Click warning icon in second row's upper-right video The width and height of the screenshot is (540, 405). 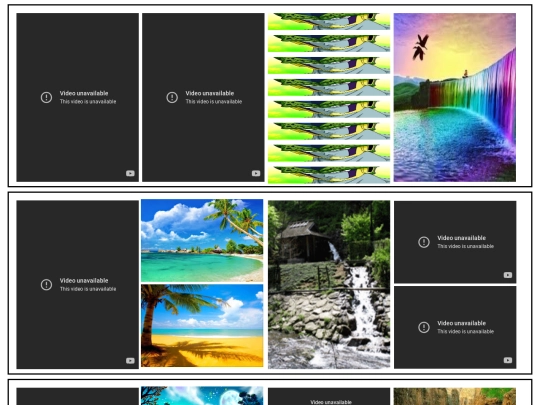click(x=424, y=242)
